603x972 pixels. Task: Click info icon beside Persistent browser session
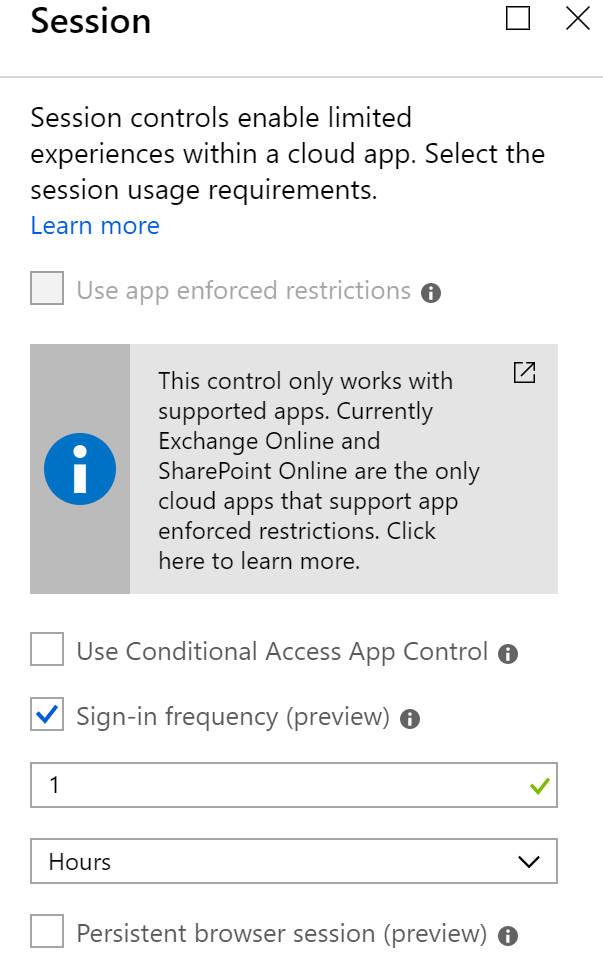point(508,935)
